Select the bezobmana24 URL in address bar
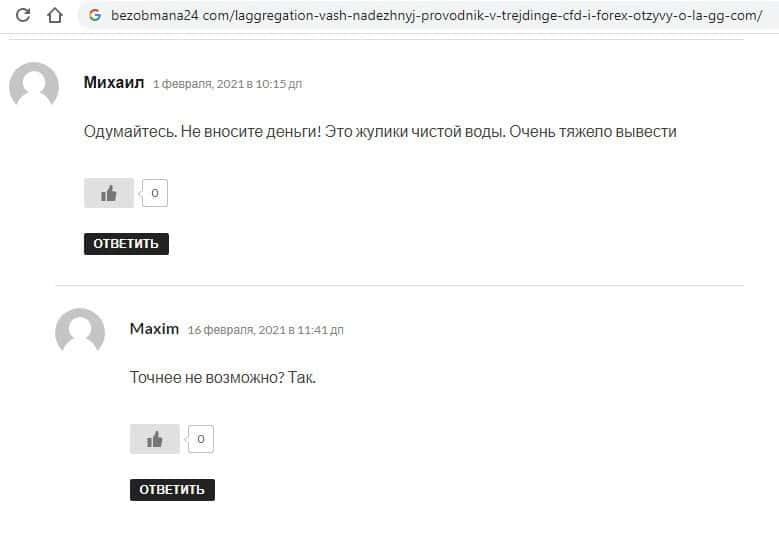The image size is (779, 554). pyautogui.click(x=436, y=15)
